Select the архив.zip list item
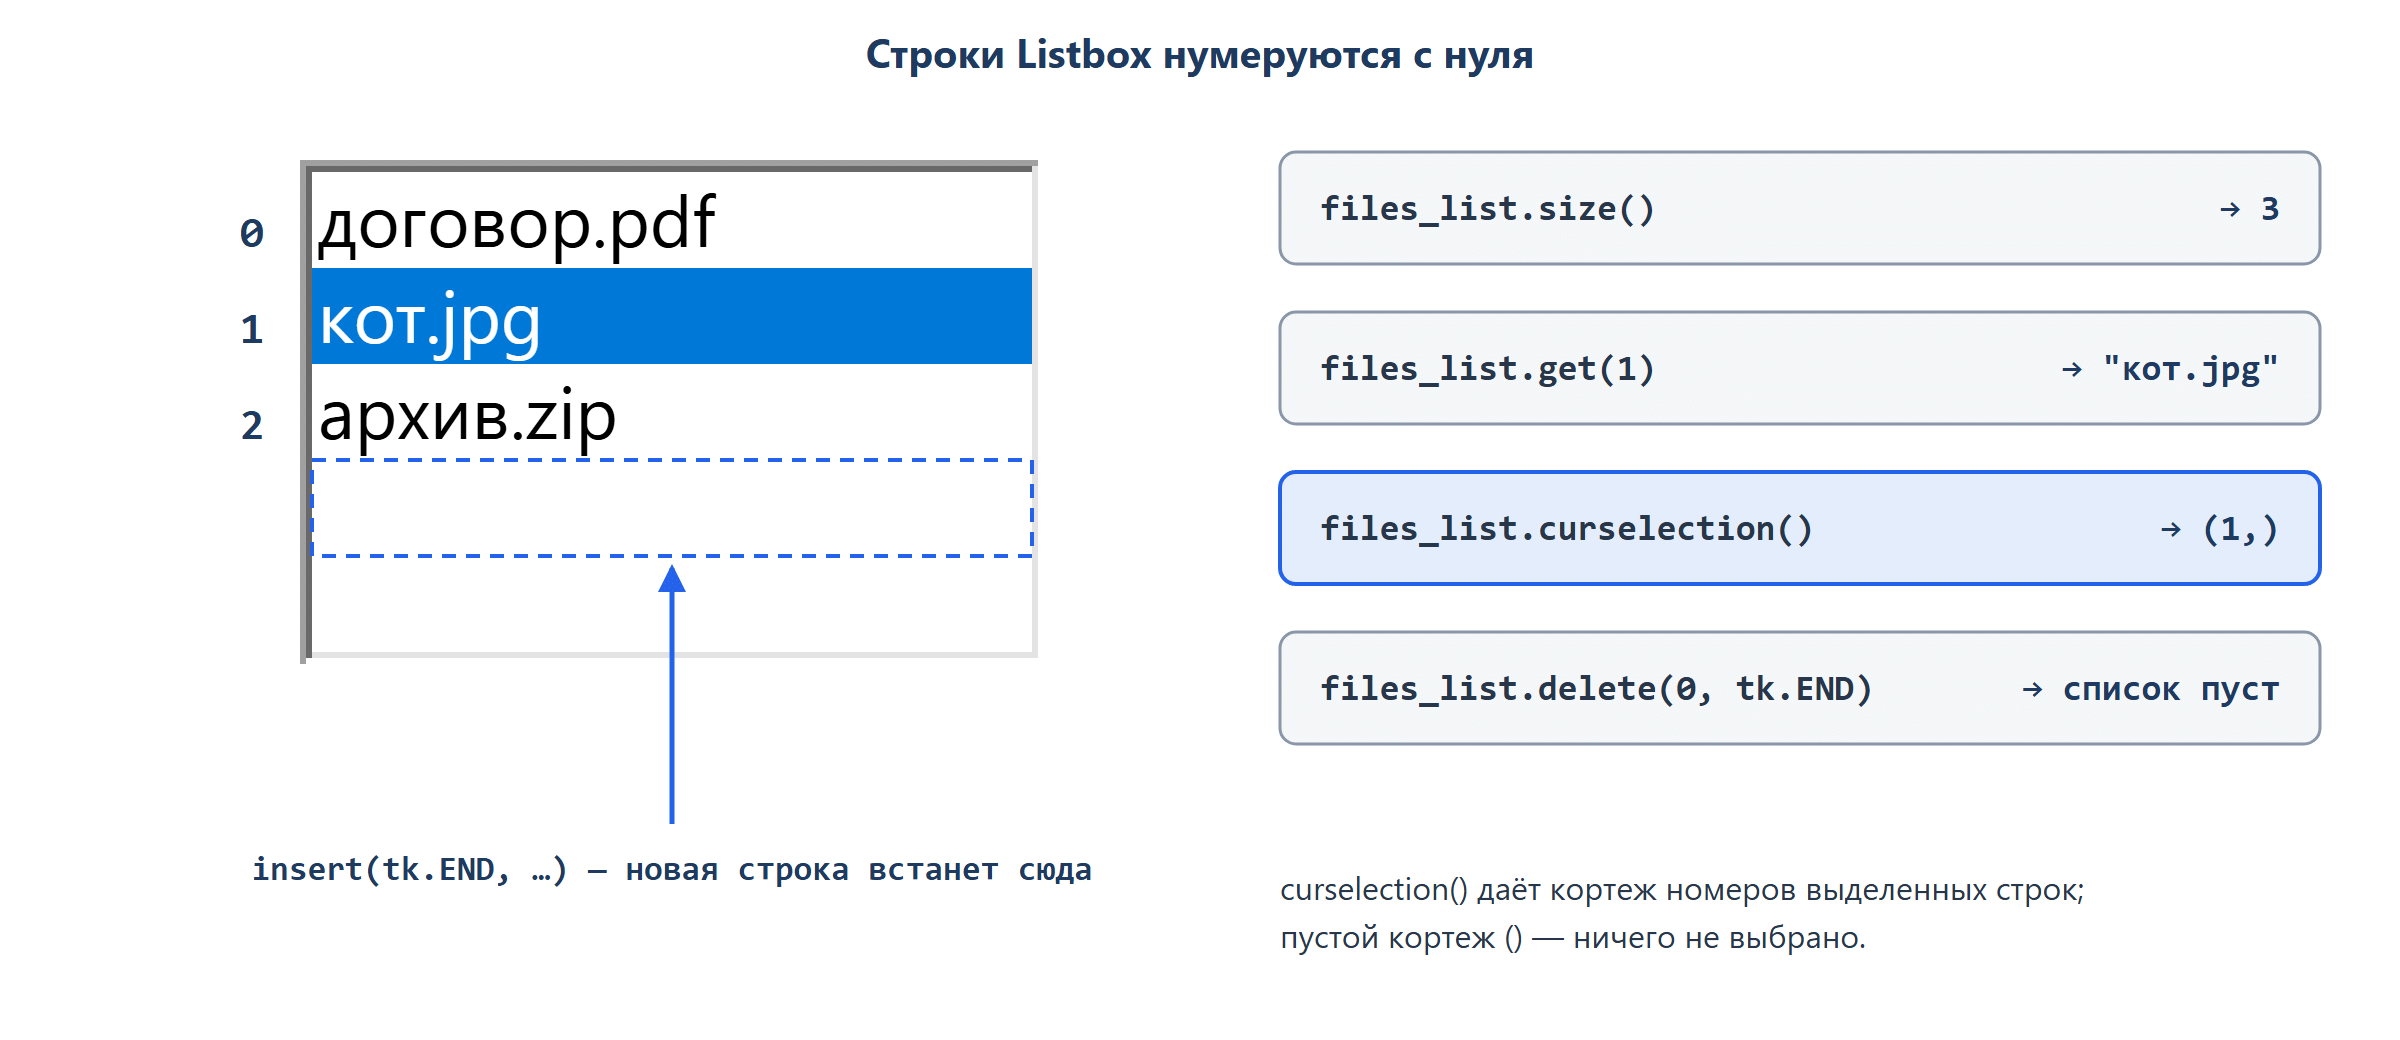Screen dimensions: 2400x1040 point(672,412)
